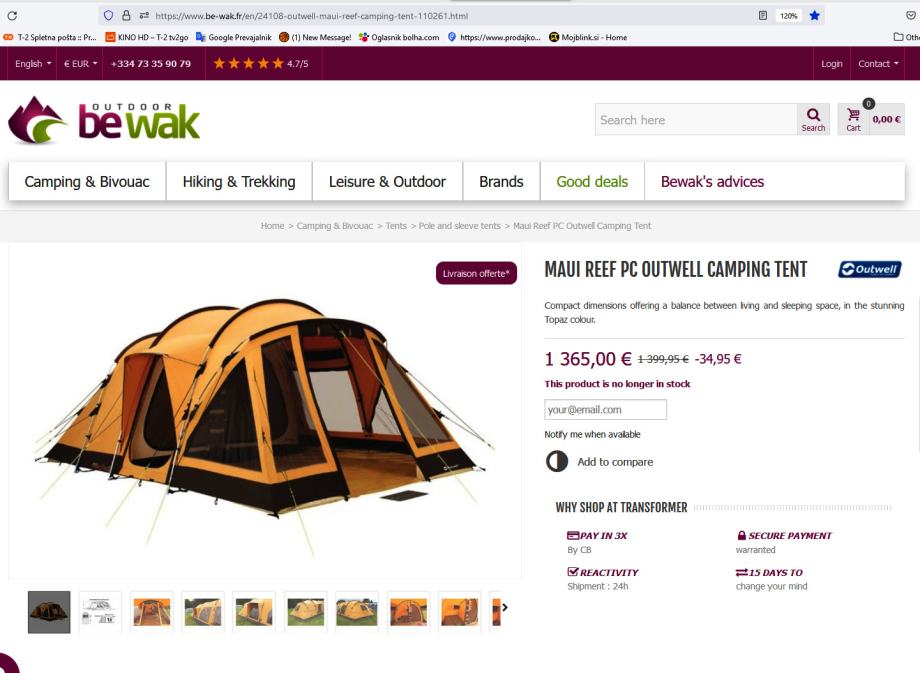Click the next arrow of thumbnail carousel
920x673 pixels.
pyautogui.click(x=505, y=607)
